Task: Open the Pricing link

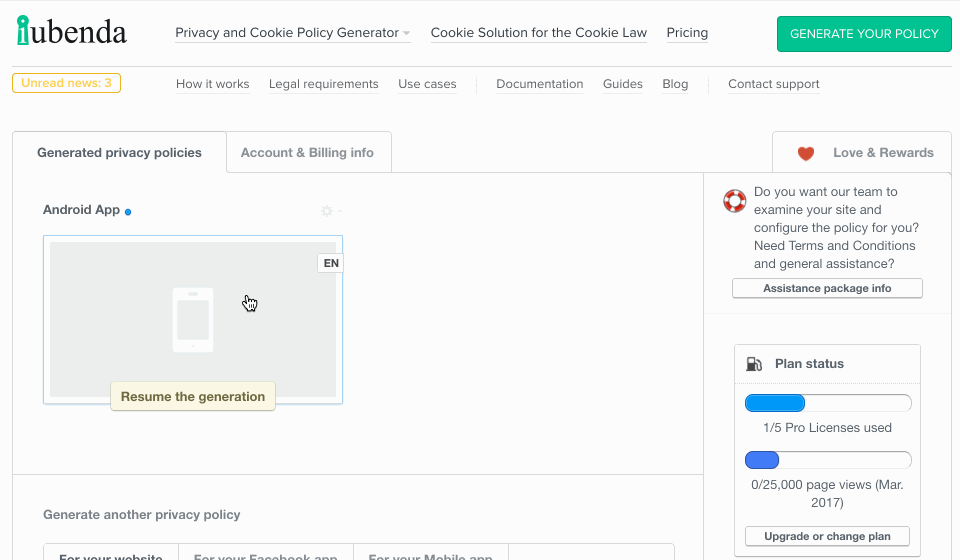Action: tap(687, 33)
